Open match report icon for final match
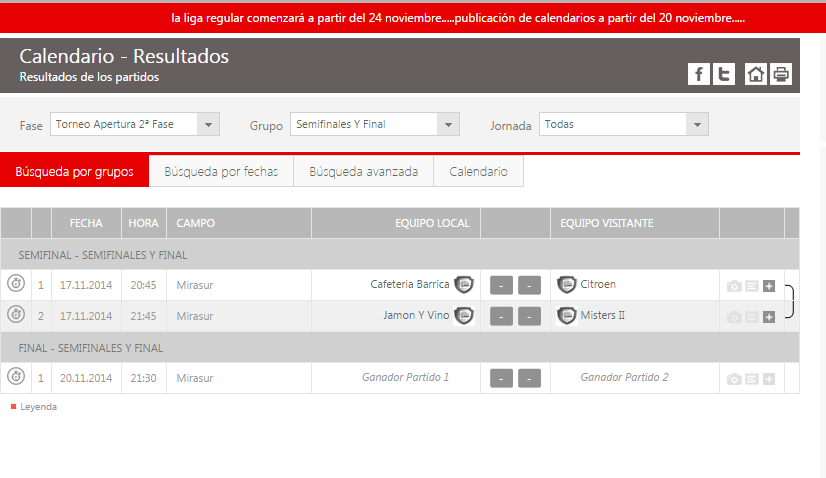The image size is (826, 478). 752,379
